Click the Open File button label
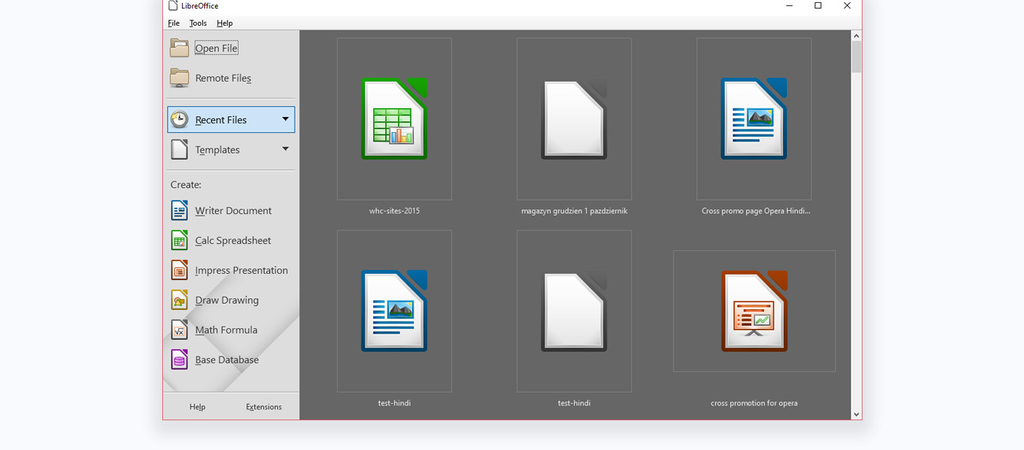 click(216, 48)
